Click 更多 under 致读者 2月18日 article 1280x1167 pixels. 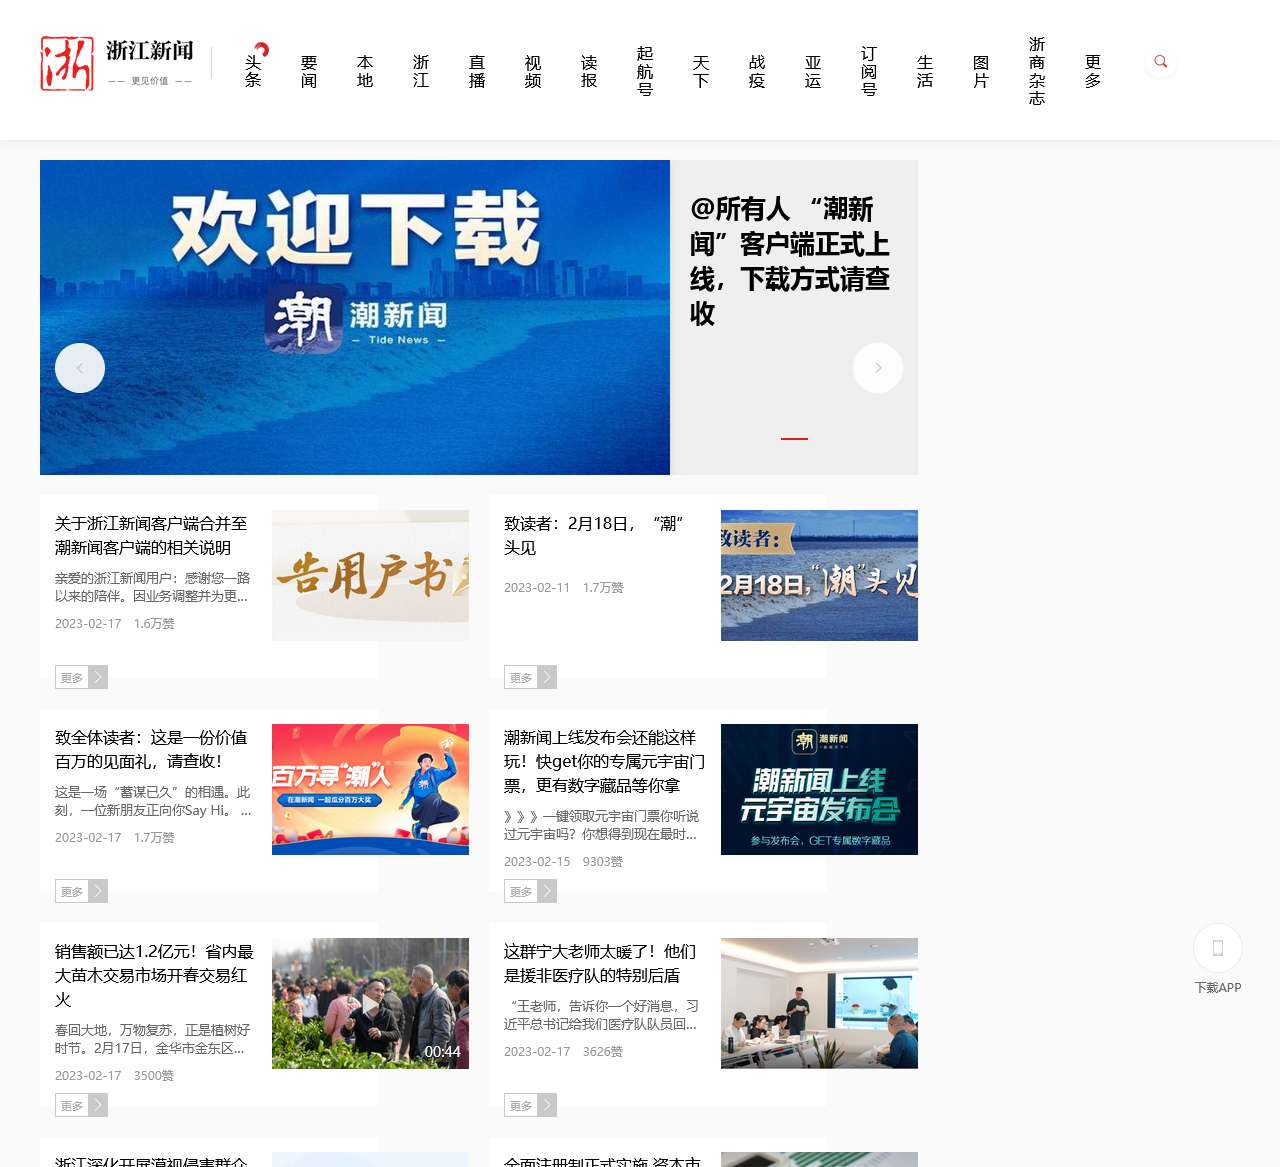530,677
